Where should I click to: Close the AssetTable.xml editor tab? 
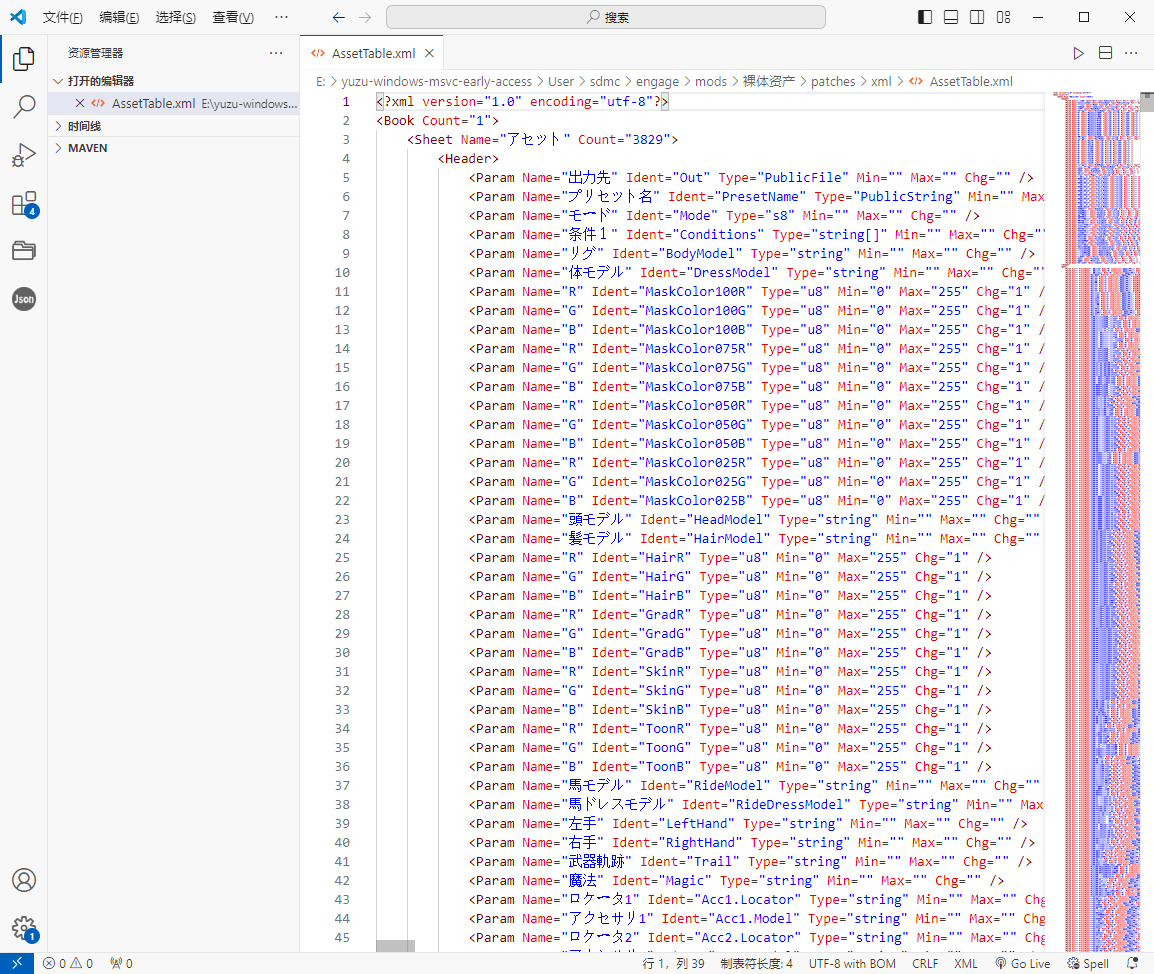(429, 53)
